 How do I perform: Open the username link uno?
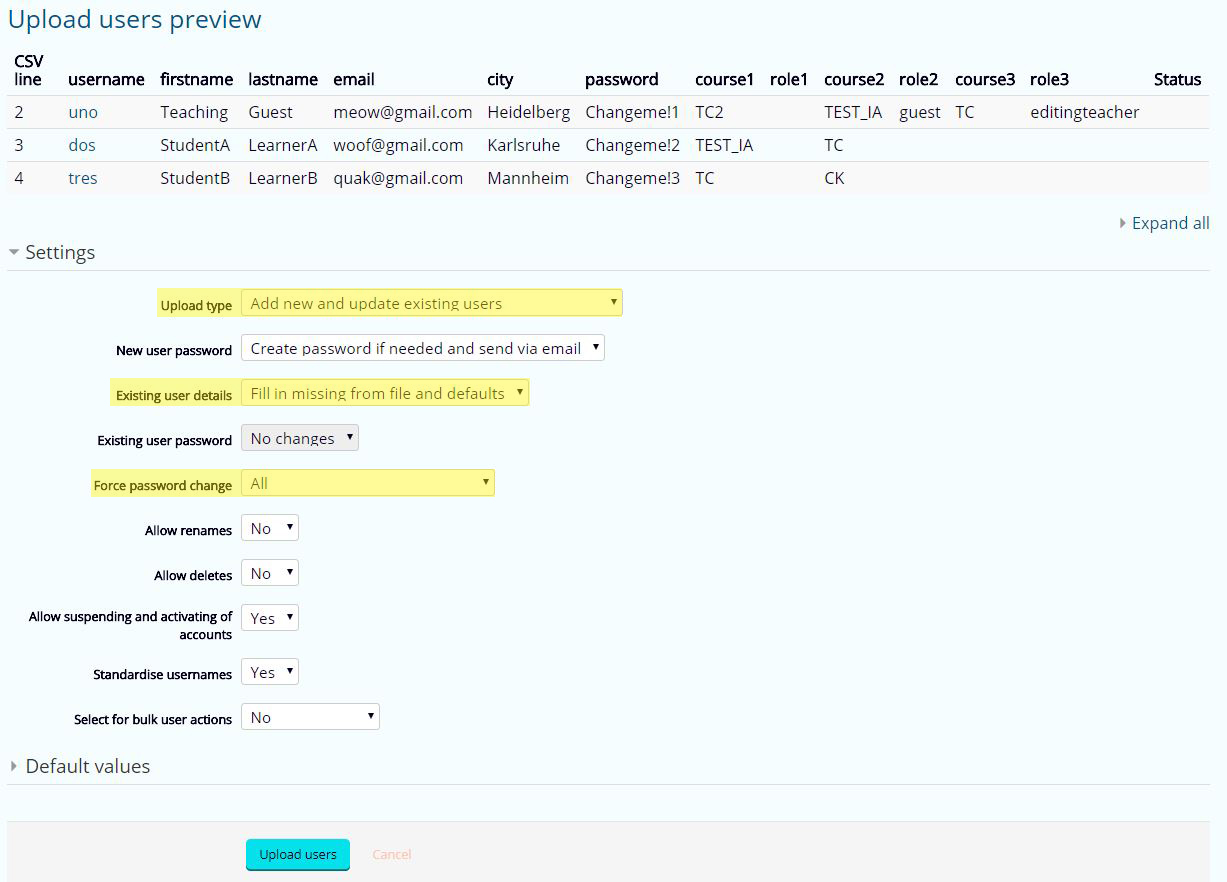tap(83, 113)
